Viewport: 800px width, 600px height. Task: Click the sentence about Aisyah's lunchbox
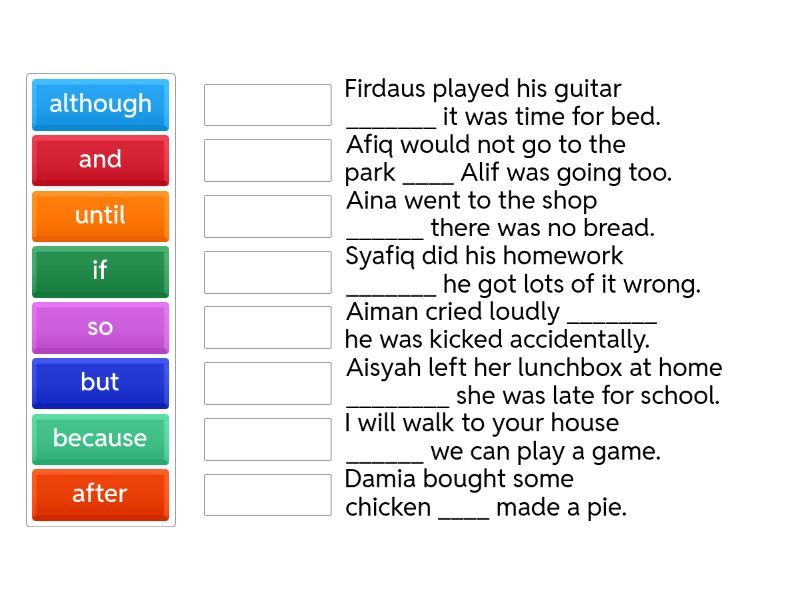[x=532, y=382]
